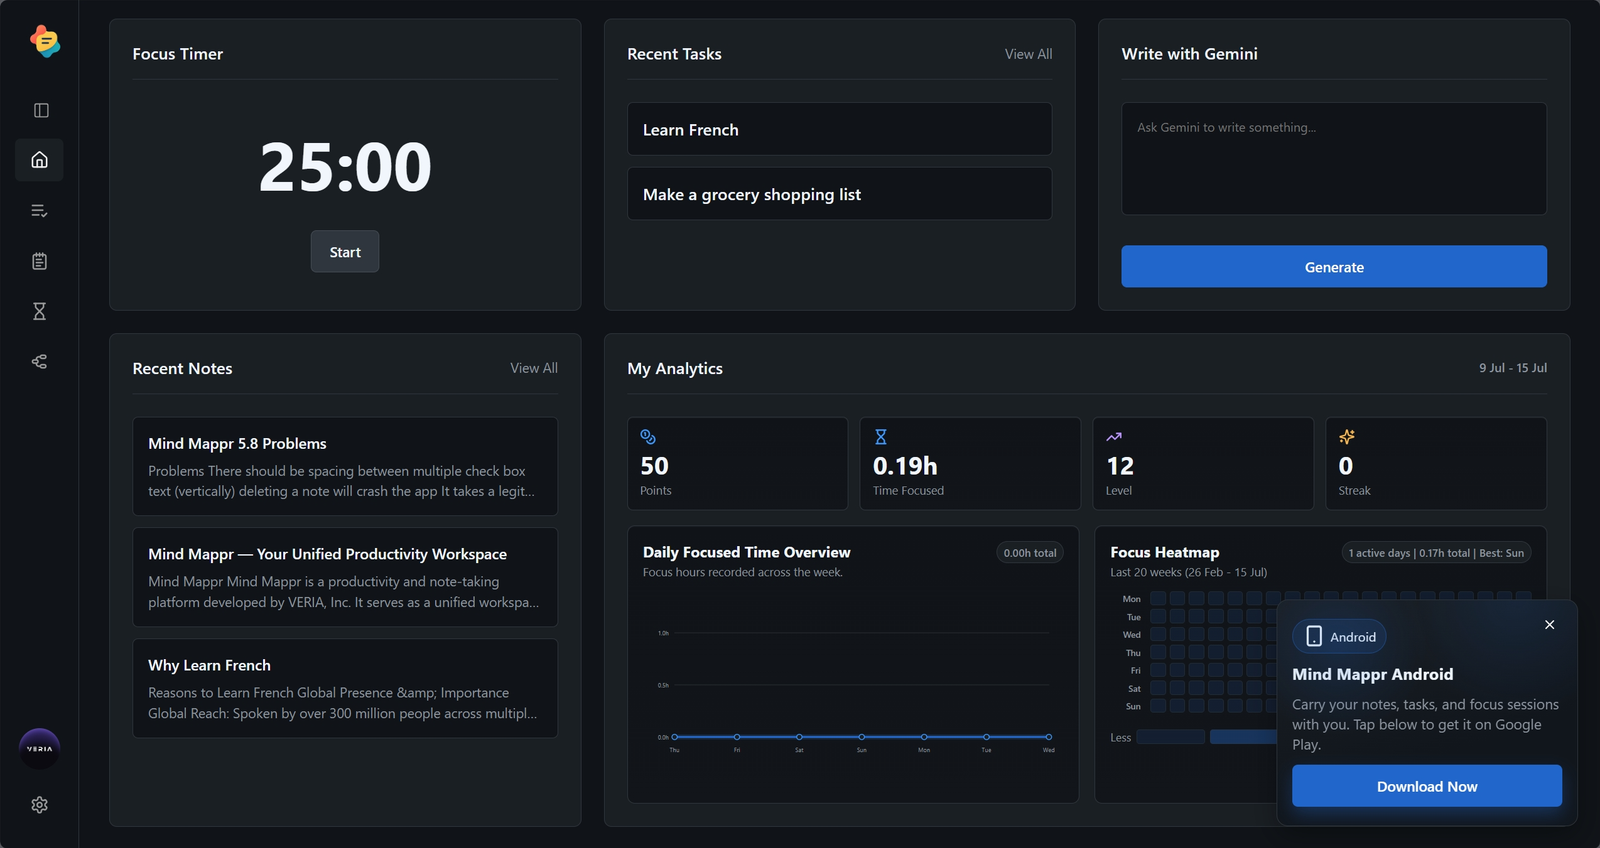
Task: Select the Sat data point on focus chart
Action: [x=799, y=737]
